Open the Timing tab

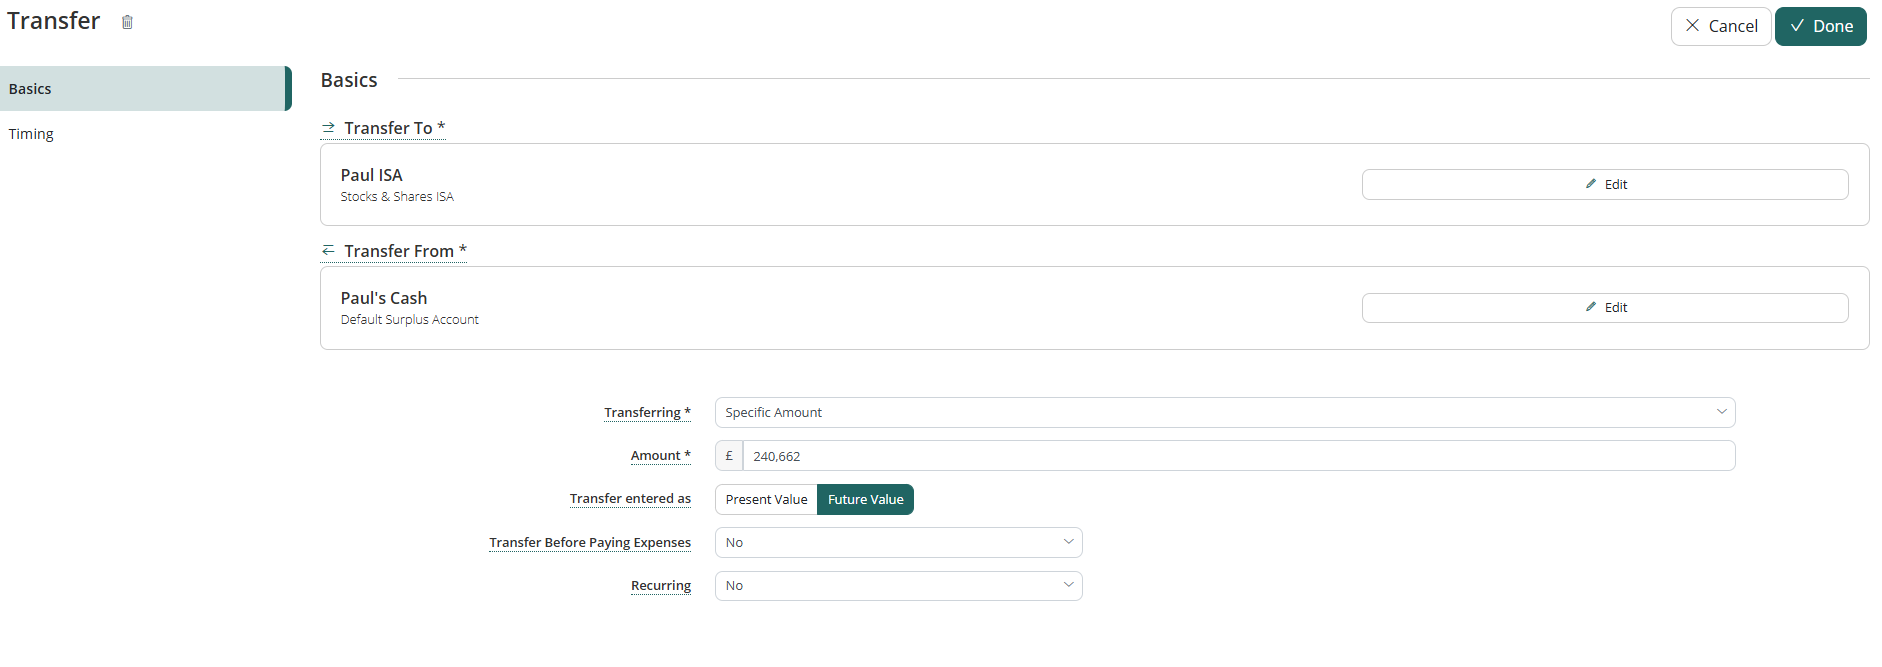(x=32, y=134)
